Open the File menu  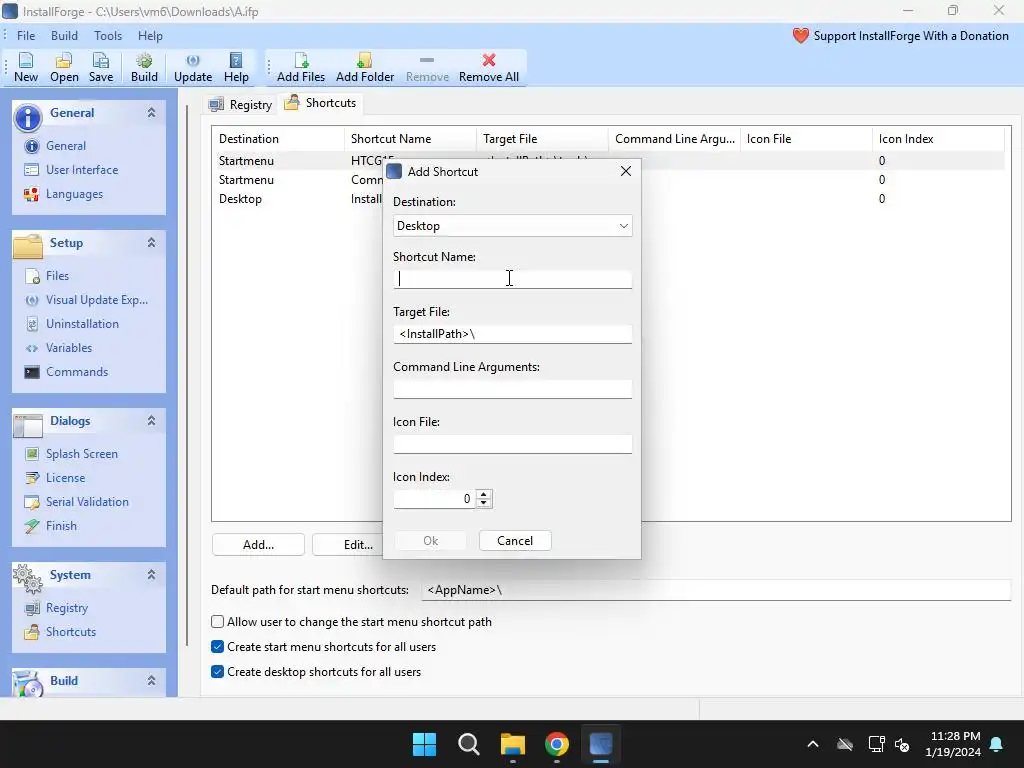pos(26,36)
